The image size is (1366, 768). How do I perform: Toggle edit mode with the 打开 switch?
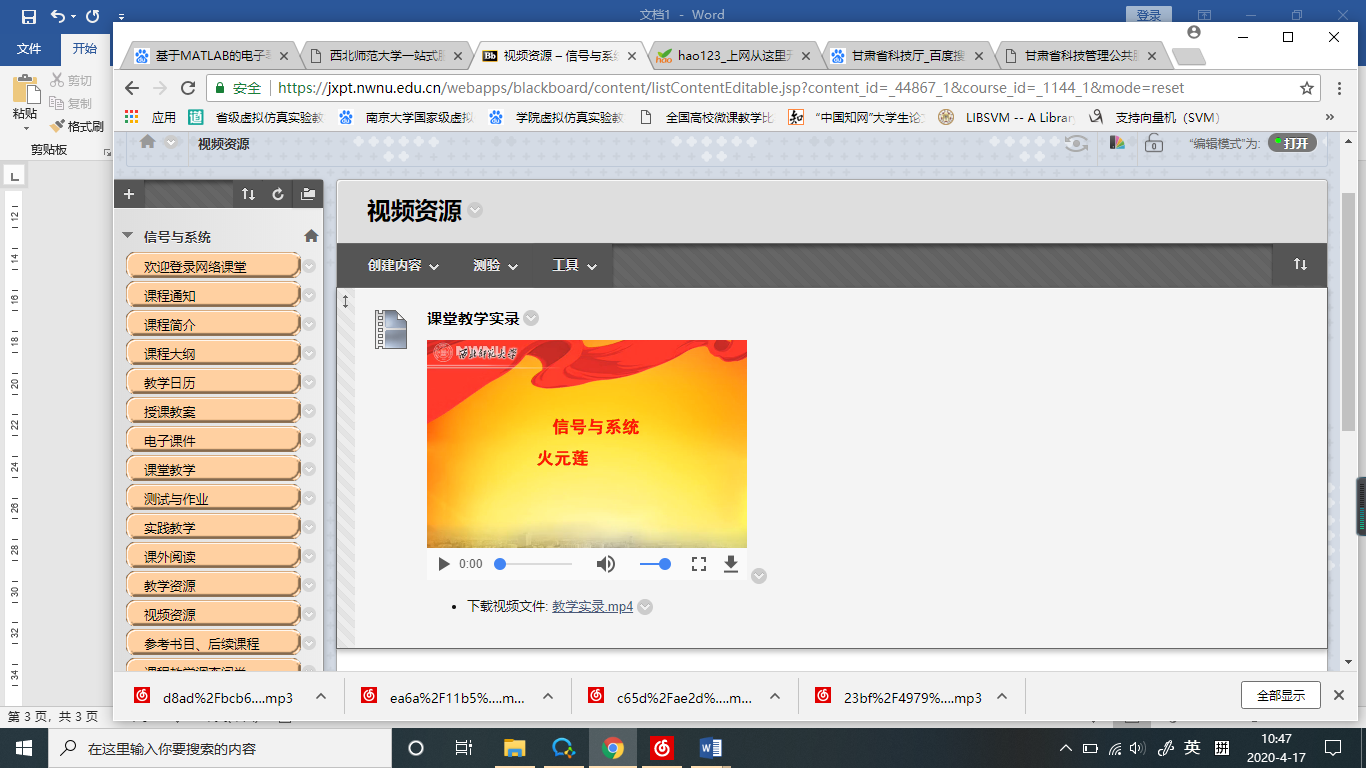coord(1292,143)
